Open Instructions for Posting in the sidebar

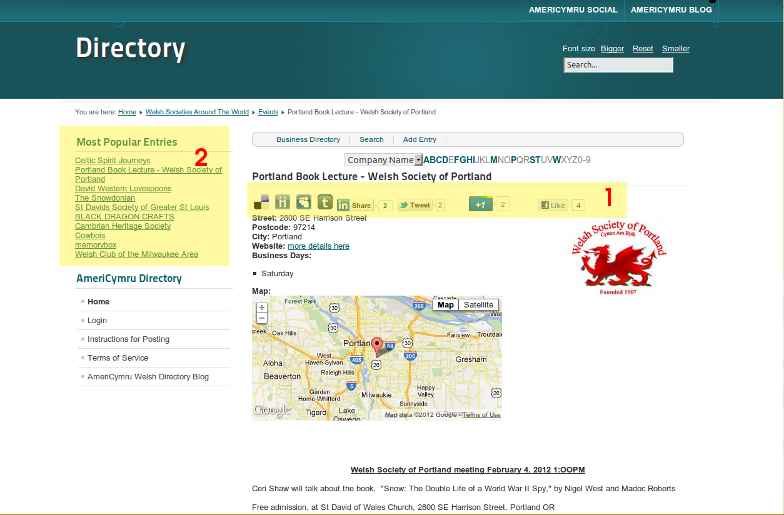coord(128,339)
